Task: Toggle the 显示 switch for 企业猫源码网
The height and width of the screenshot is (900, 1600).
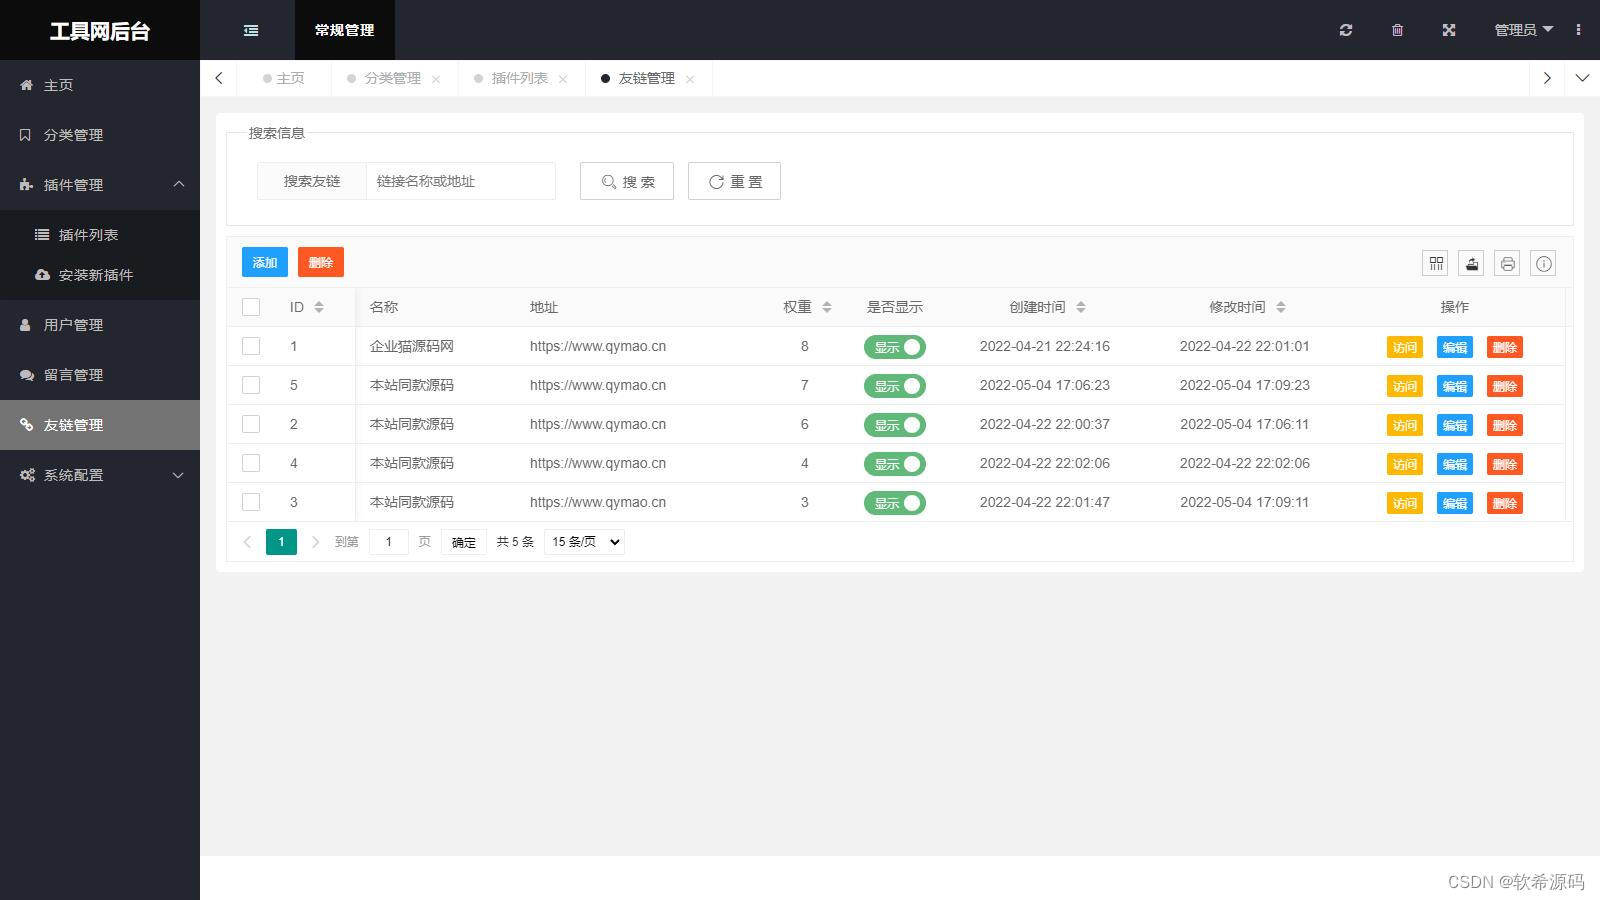Action: [x=895, y=347]
